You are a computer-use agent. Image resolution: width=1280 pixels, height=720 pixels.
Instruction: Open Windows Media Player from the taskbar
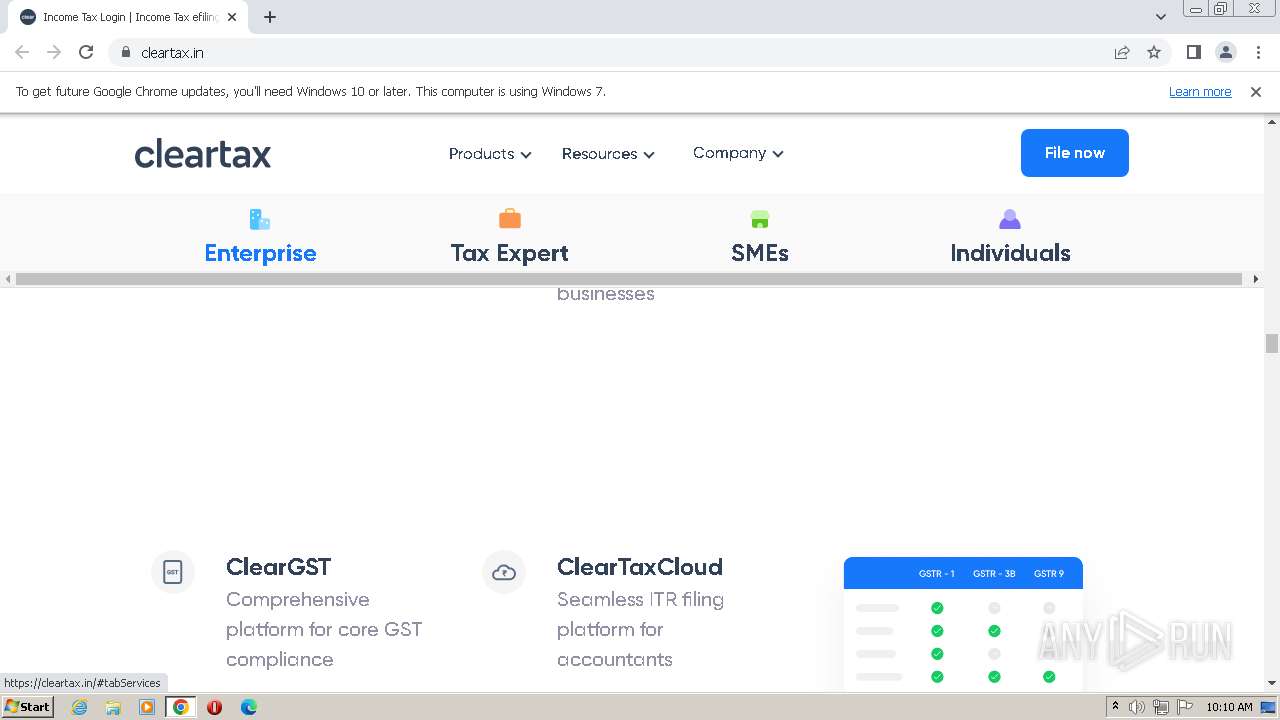coord(147,707)
